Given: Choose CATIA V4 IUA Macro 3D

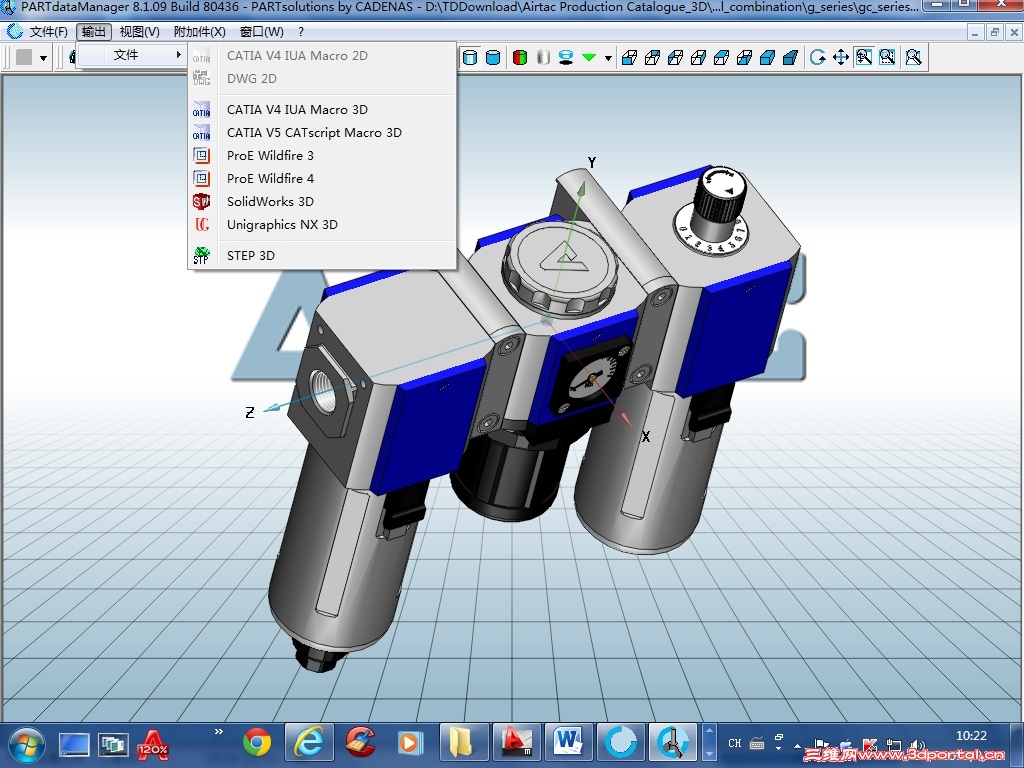Looking at the screenshot, I should [x=323, y=109].
